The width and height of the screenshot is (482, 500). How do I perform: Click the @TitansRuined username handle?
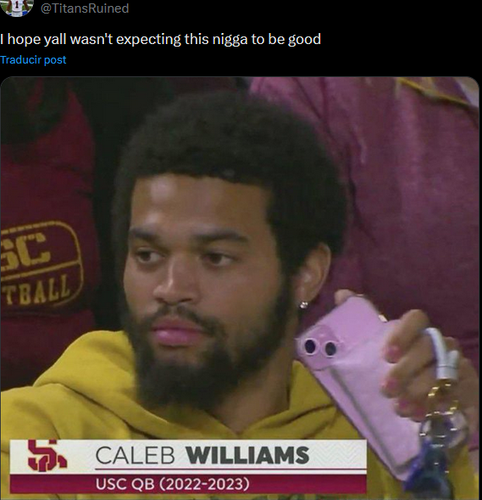click(x=85, y=8)
